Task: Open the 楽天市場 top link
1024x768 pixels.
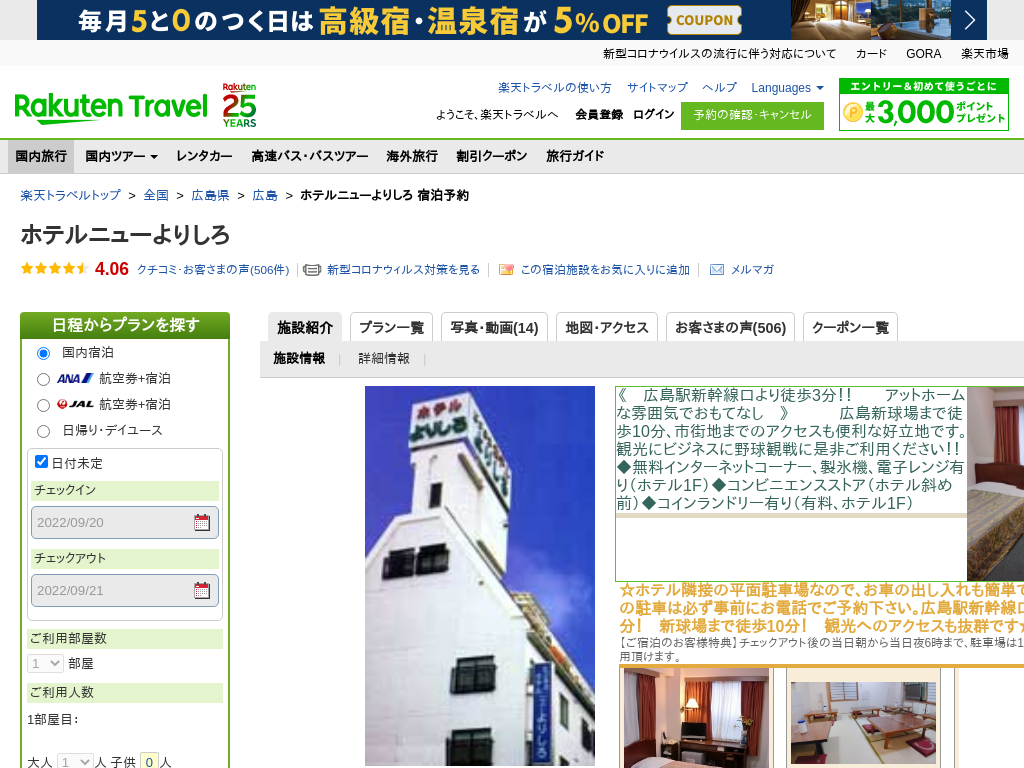Action: pyautogui.click(x=985, y=54)
